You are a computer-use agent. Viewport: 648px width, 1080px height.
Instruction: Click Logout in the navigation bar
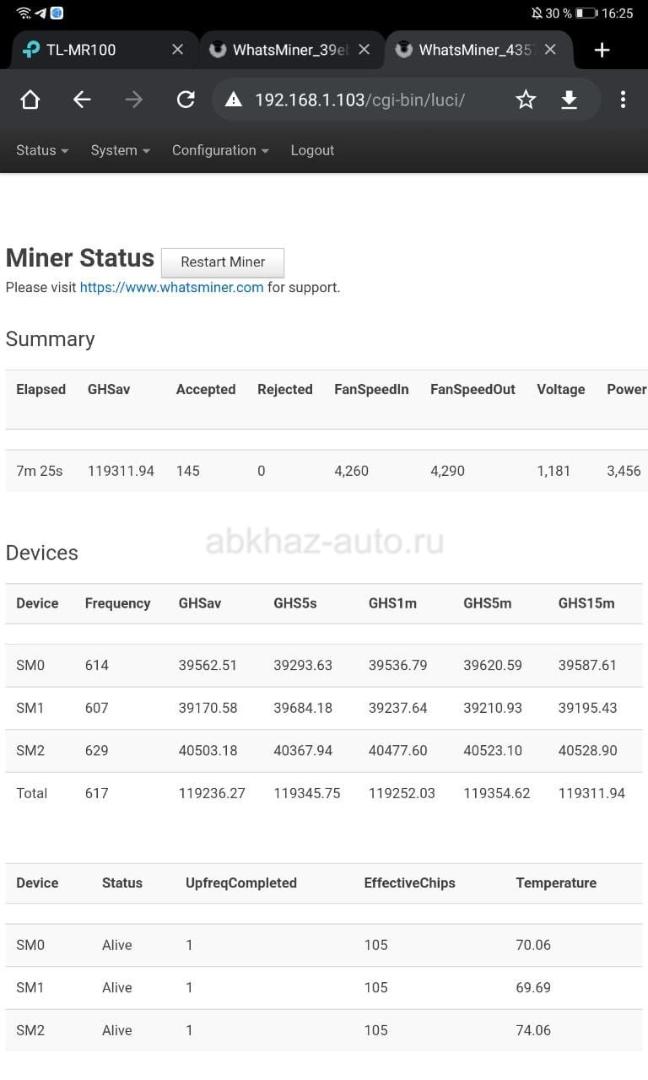[312, 150]
